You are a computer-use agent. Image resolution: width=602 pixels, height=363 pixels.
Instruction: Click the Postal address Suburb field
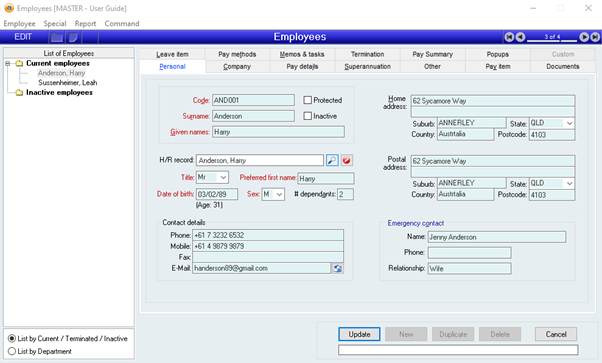(x=471, y=183)
